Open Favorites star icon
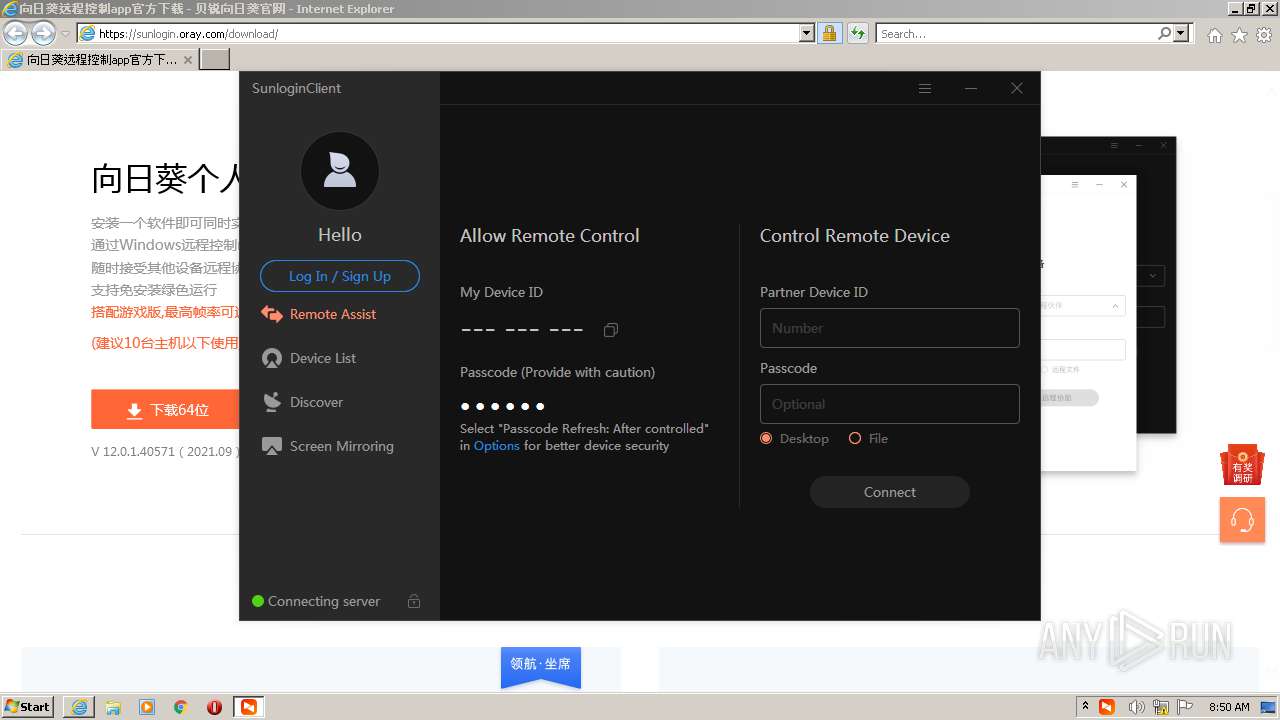Viewport: 1280px width, 720px height. coord(1239,35)
